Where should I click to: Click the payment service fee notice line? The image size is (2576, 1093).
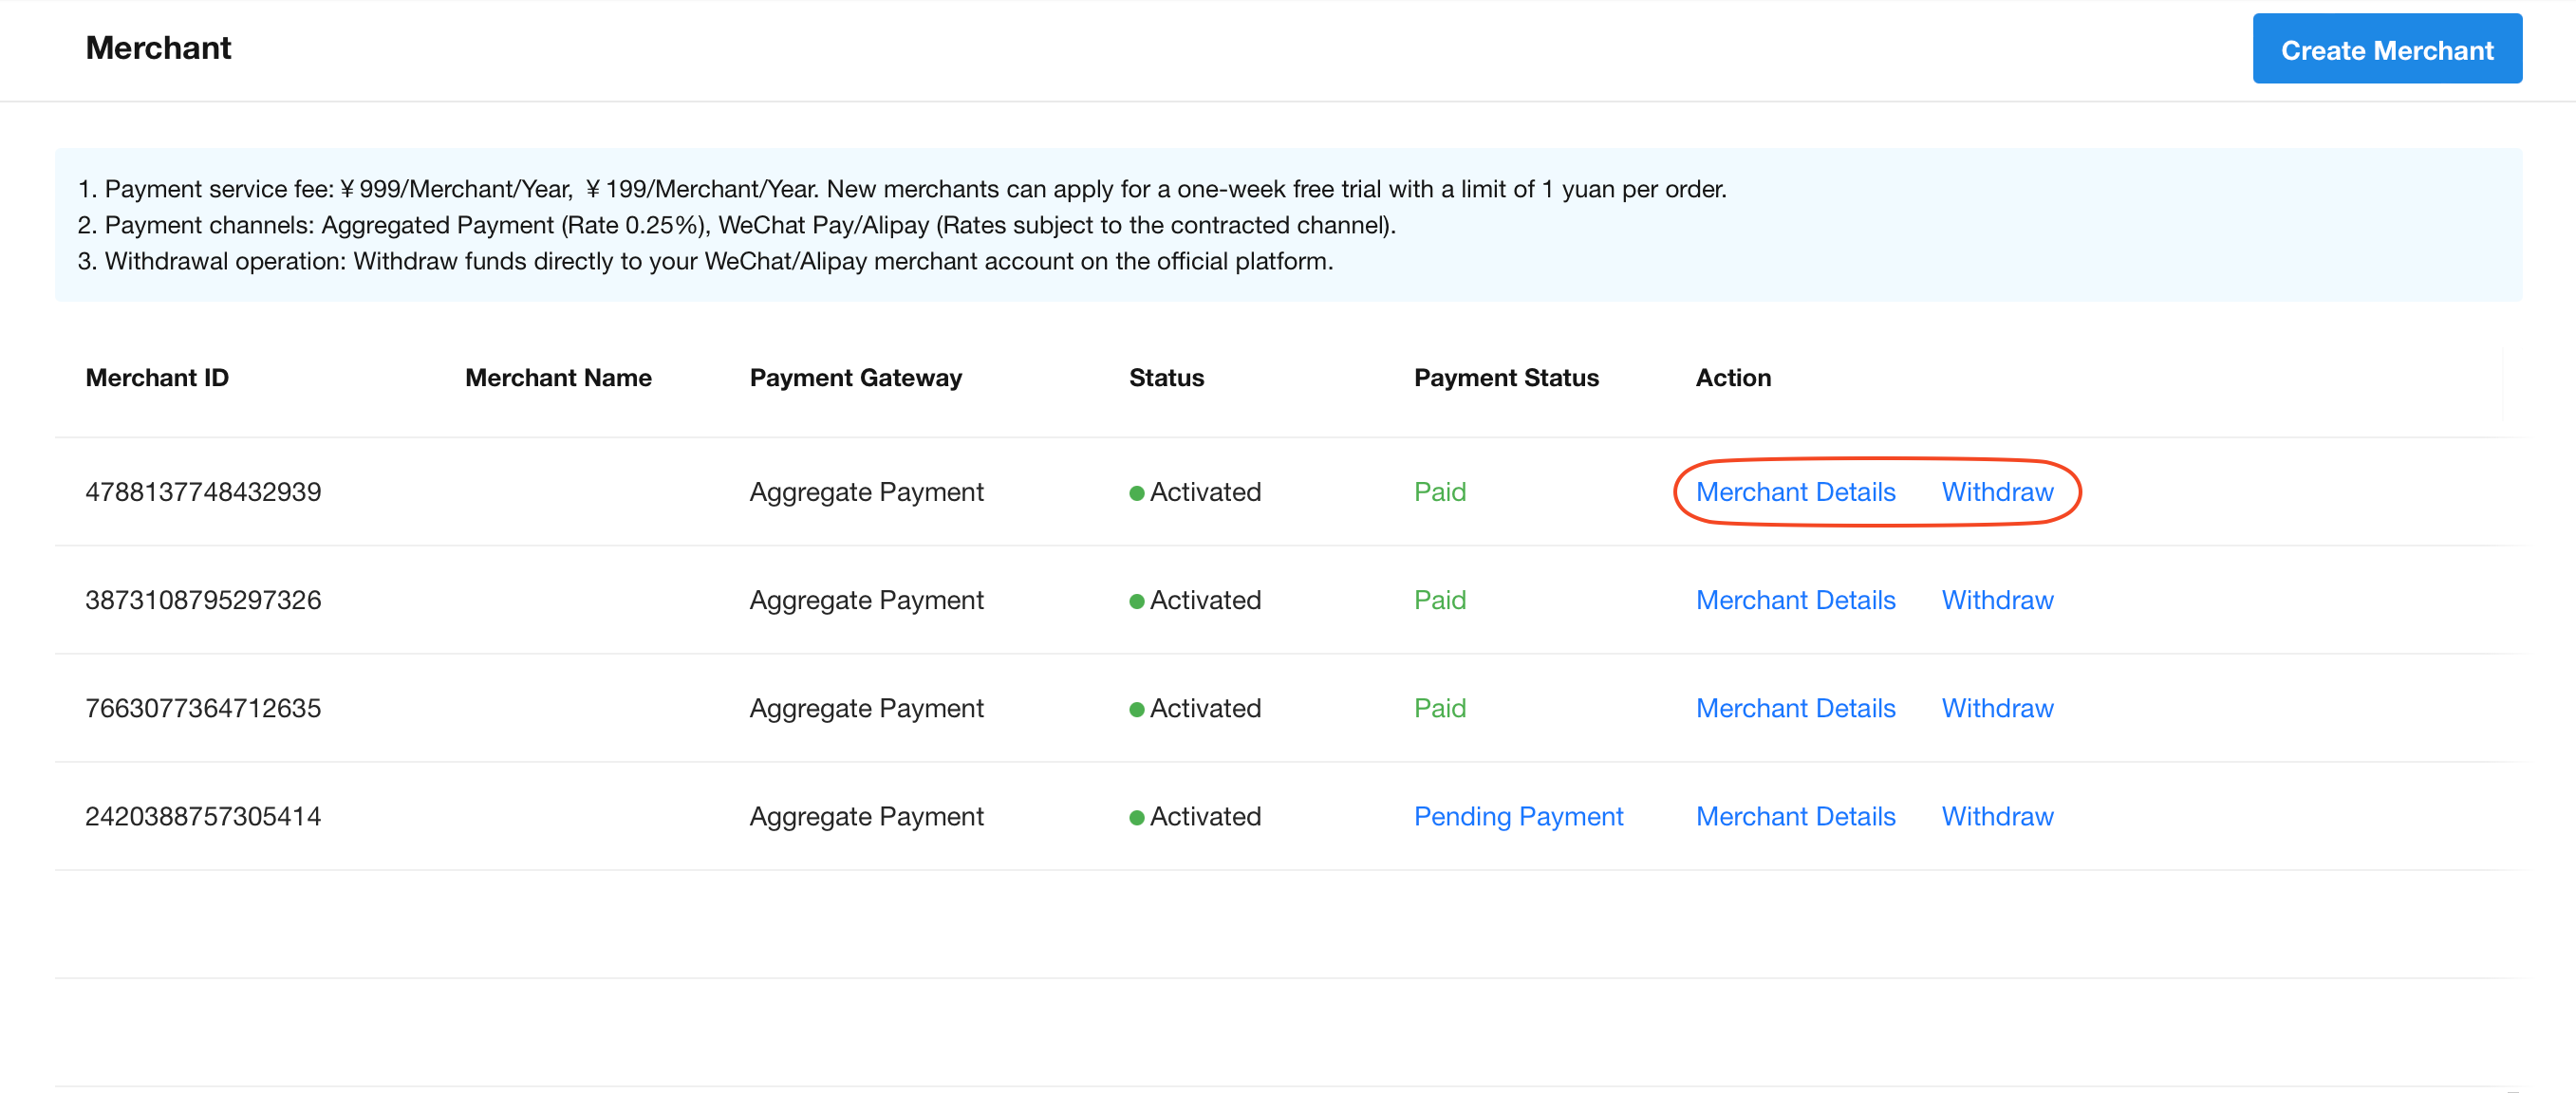pos(902,189)
